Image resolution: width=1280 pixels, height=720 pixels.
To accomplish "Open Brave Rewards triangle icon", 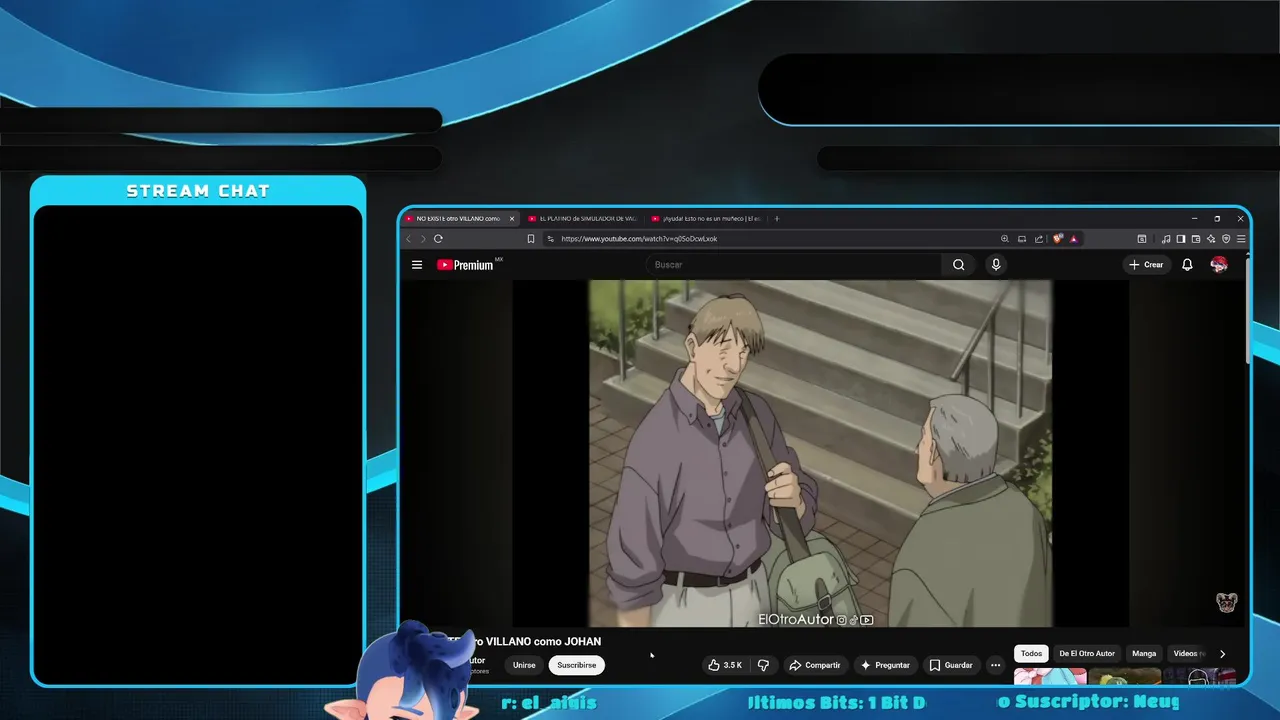I will [x=1074, y=239].
